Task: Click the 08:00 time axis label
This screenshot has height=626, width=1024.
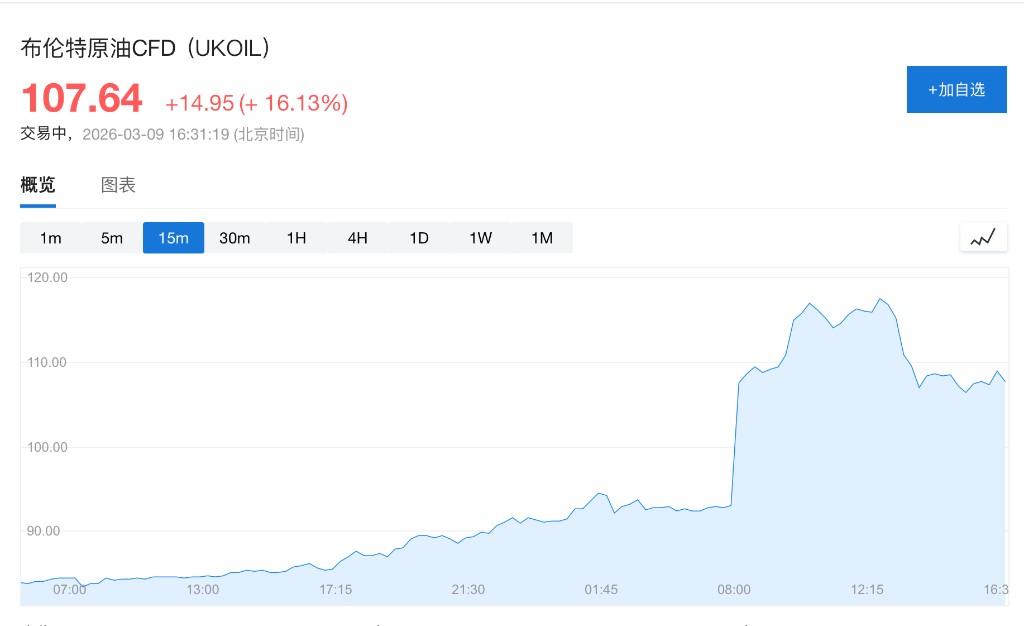Action: pos(734,590)
